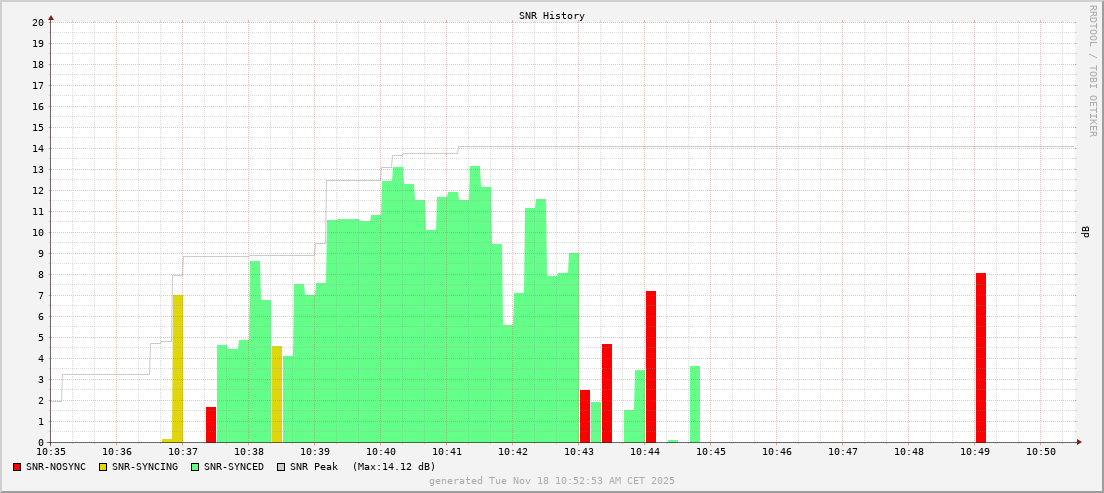Click the red SNR-NOSYNC legend swatch
The image size is (1104, 493).
17,467
